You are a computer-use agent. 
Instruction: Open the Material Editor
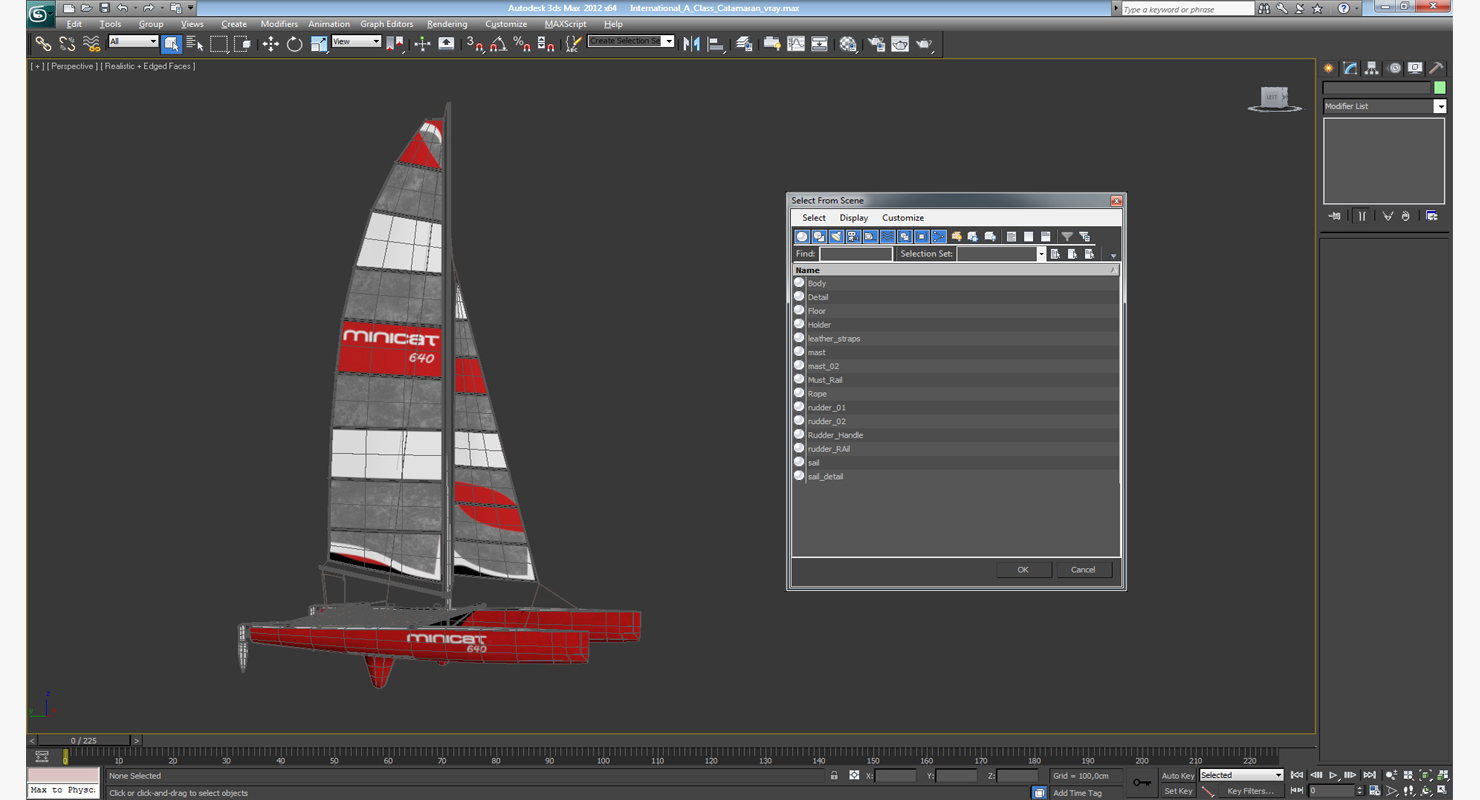pos(848,44)
